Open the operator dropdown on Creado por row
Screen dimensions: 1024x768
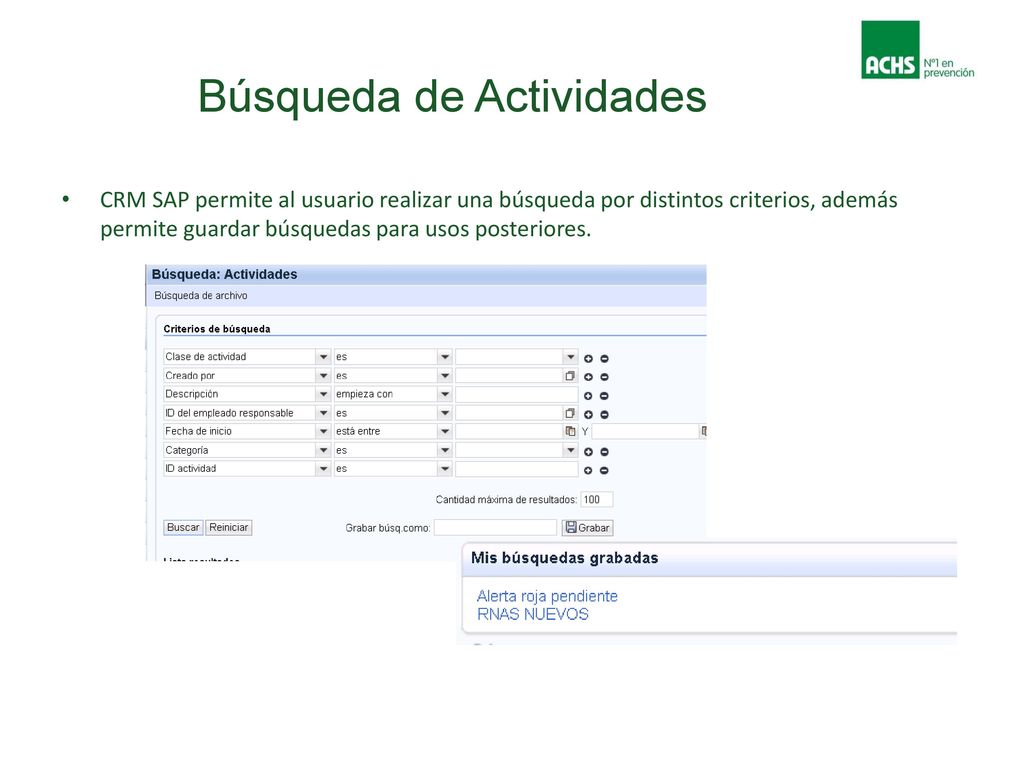[x=445, y=376]
